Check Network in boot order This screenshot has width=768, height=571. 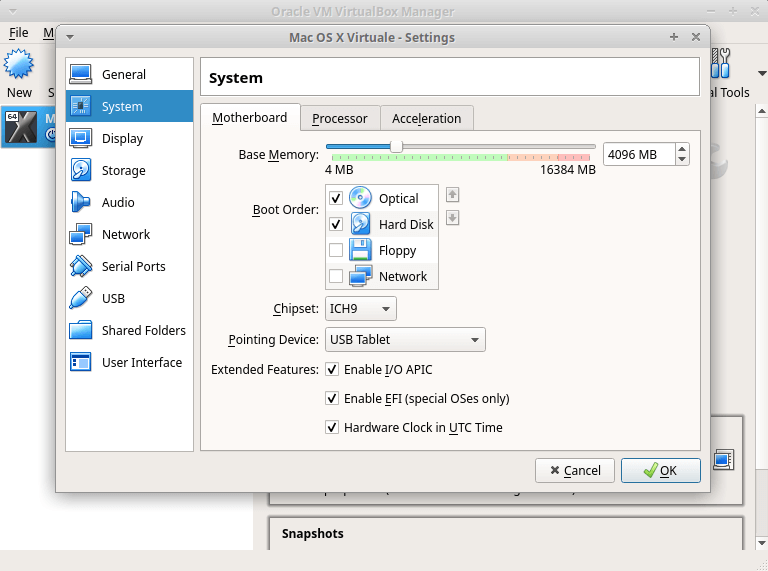336,276
